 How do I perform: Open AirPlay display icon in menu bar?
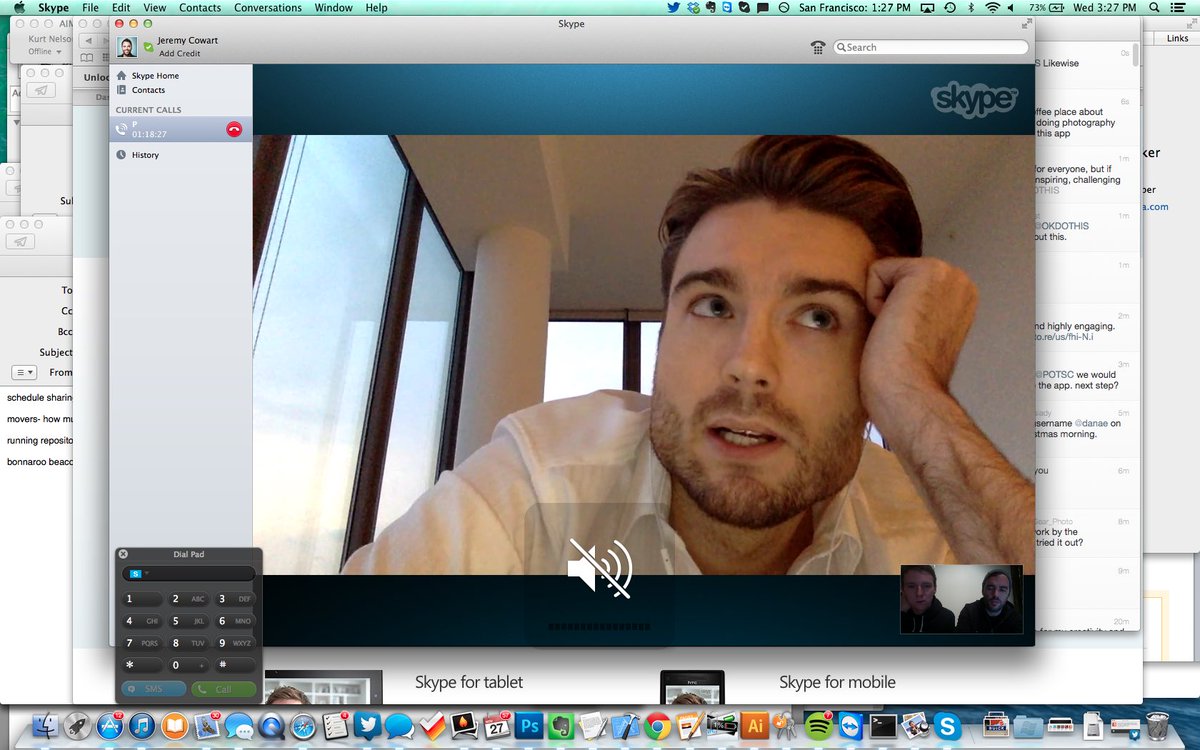[x=927, y=8]
